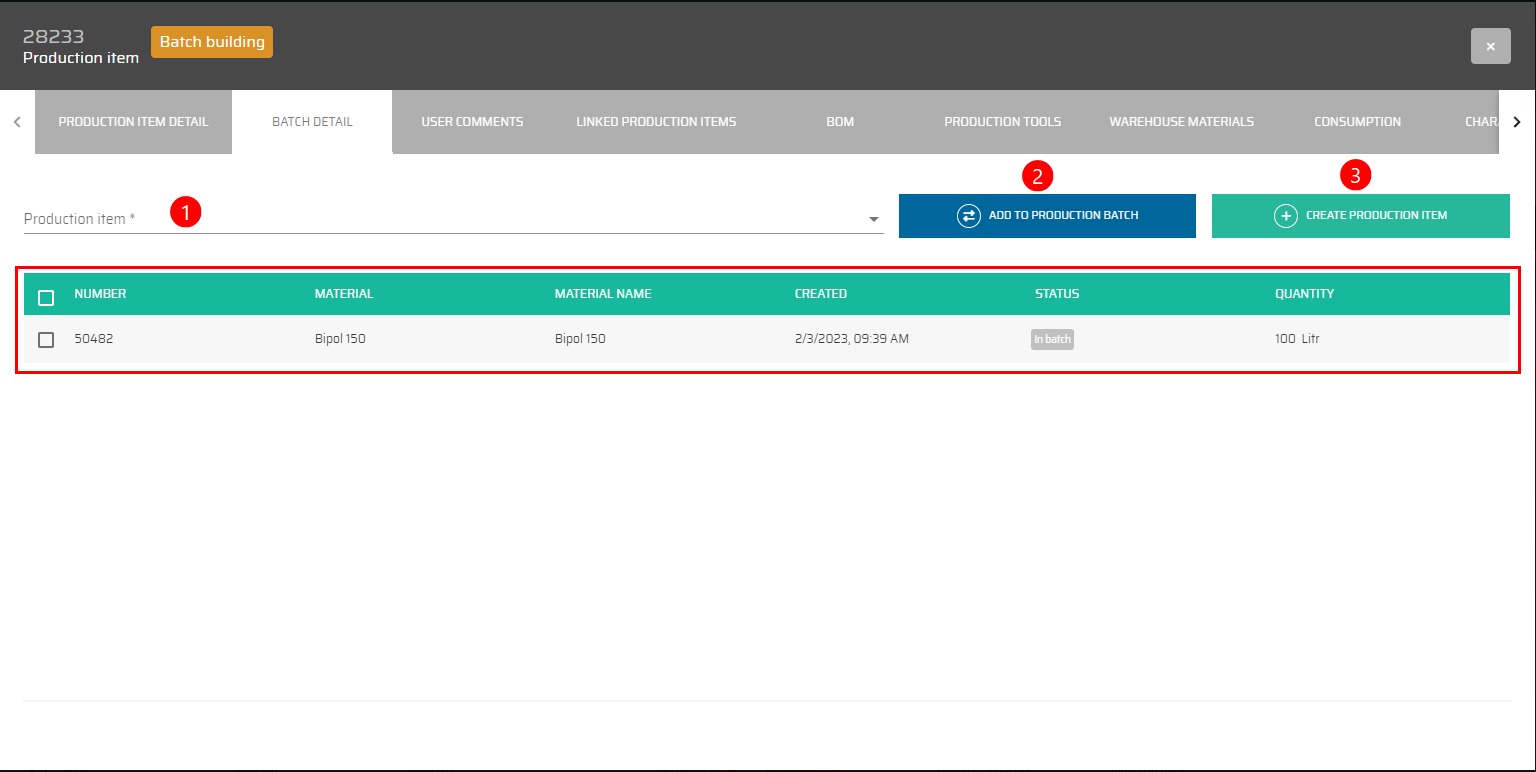Sort by the Quantity column header
The image size is (1536, 772).
point(1304,294)
